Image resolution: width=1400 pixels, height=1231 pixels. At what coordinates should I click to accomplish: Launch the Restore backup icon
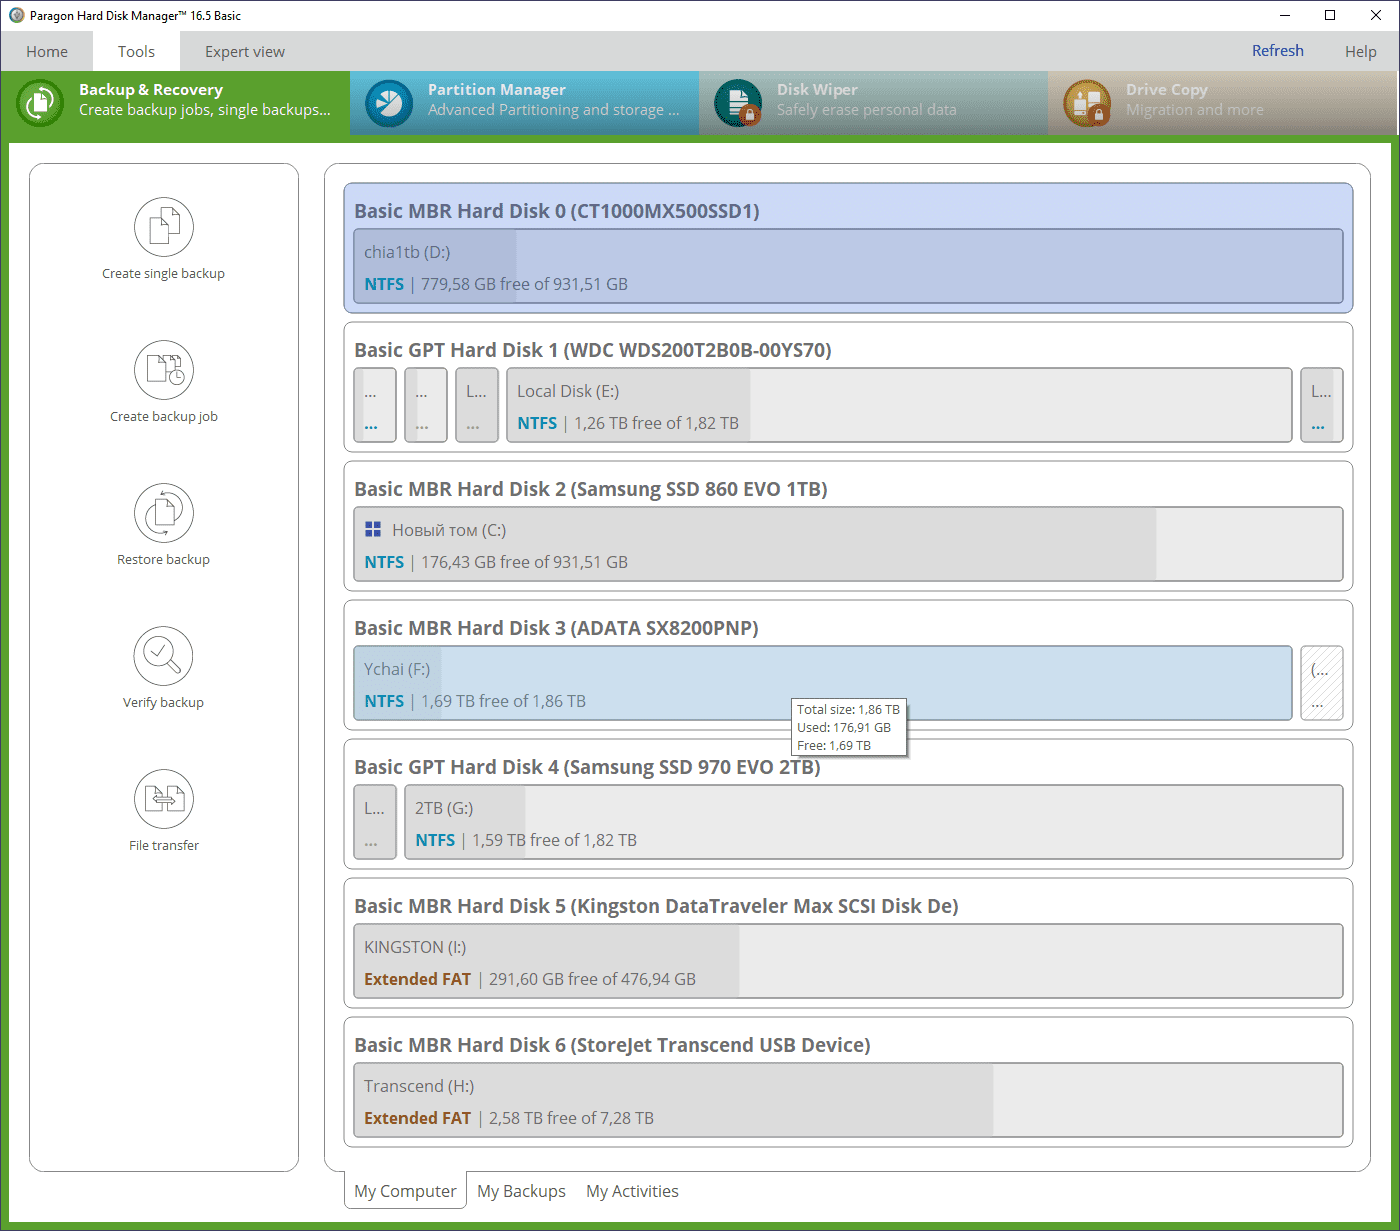(x=164, y=513)
